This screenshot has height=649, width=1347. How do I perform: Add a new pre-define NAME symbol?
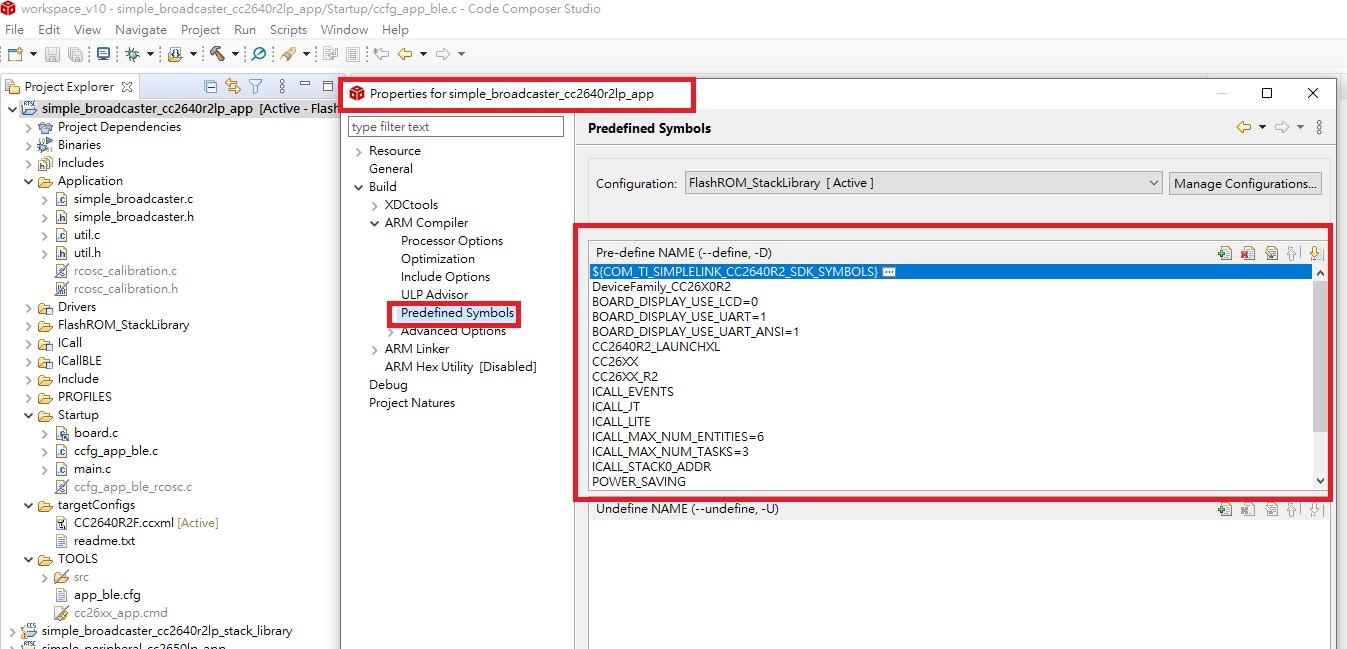coord(1225,254)
